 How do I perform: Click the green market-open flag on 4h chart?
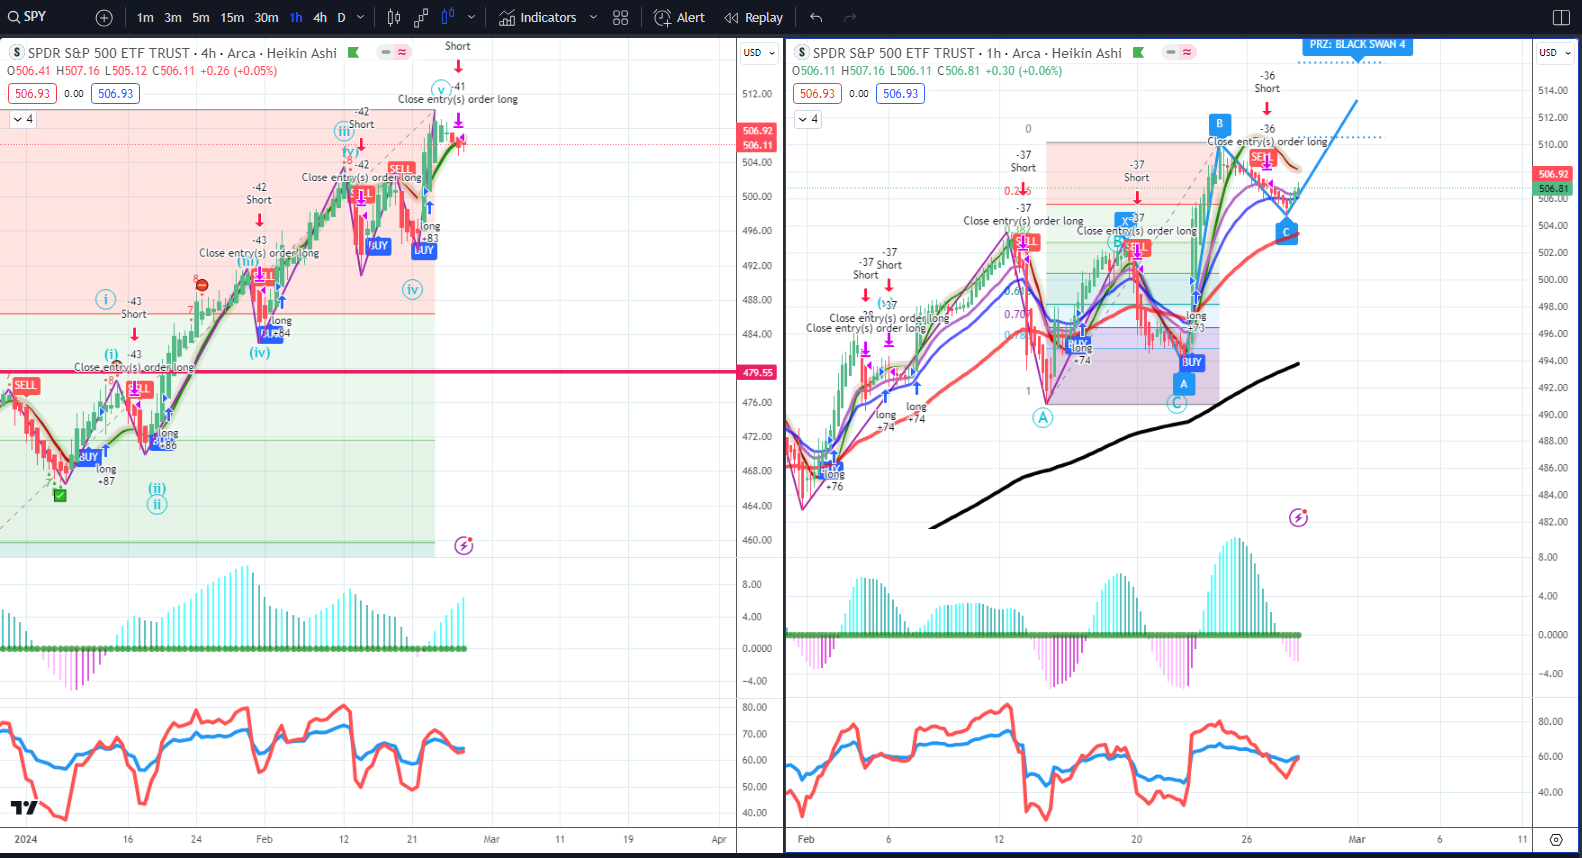click(353, 53)
